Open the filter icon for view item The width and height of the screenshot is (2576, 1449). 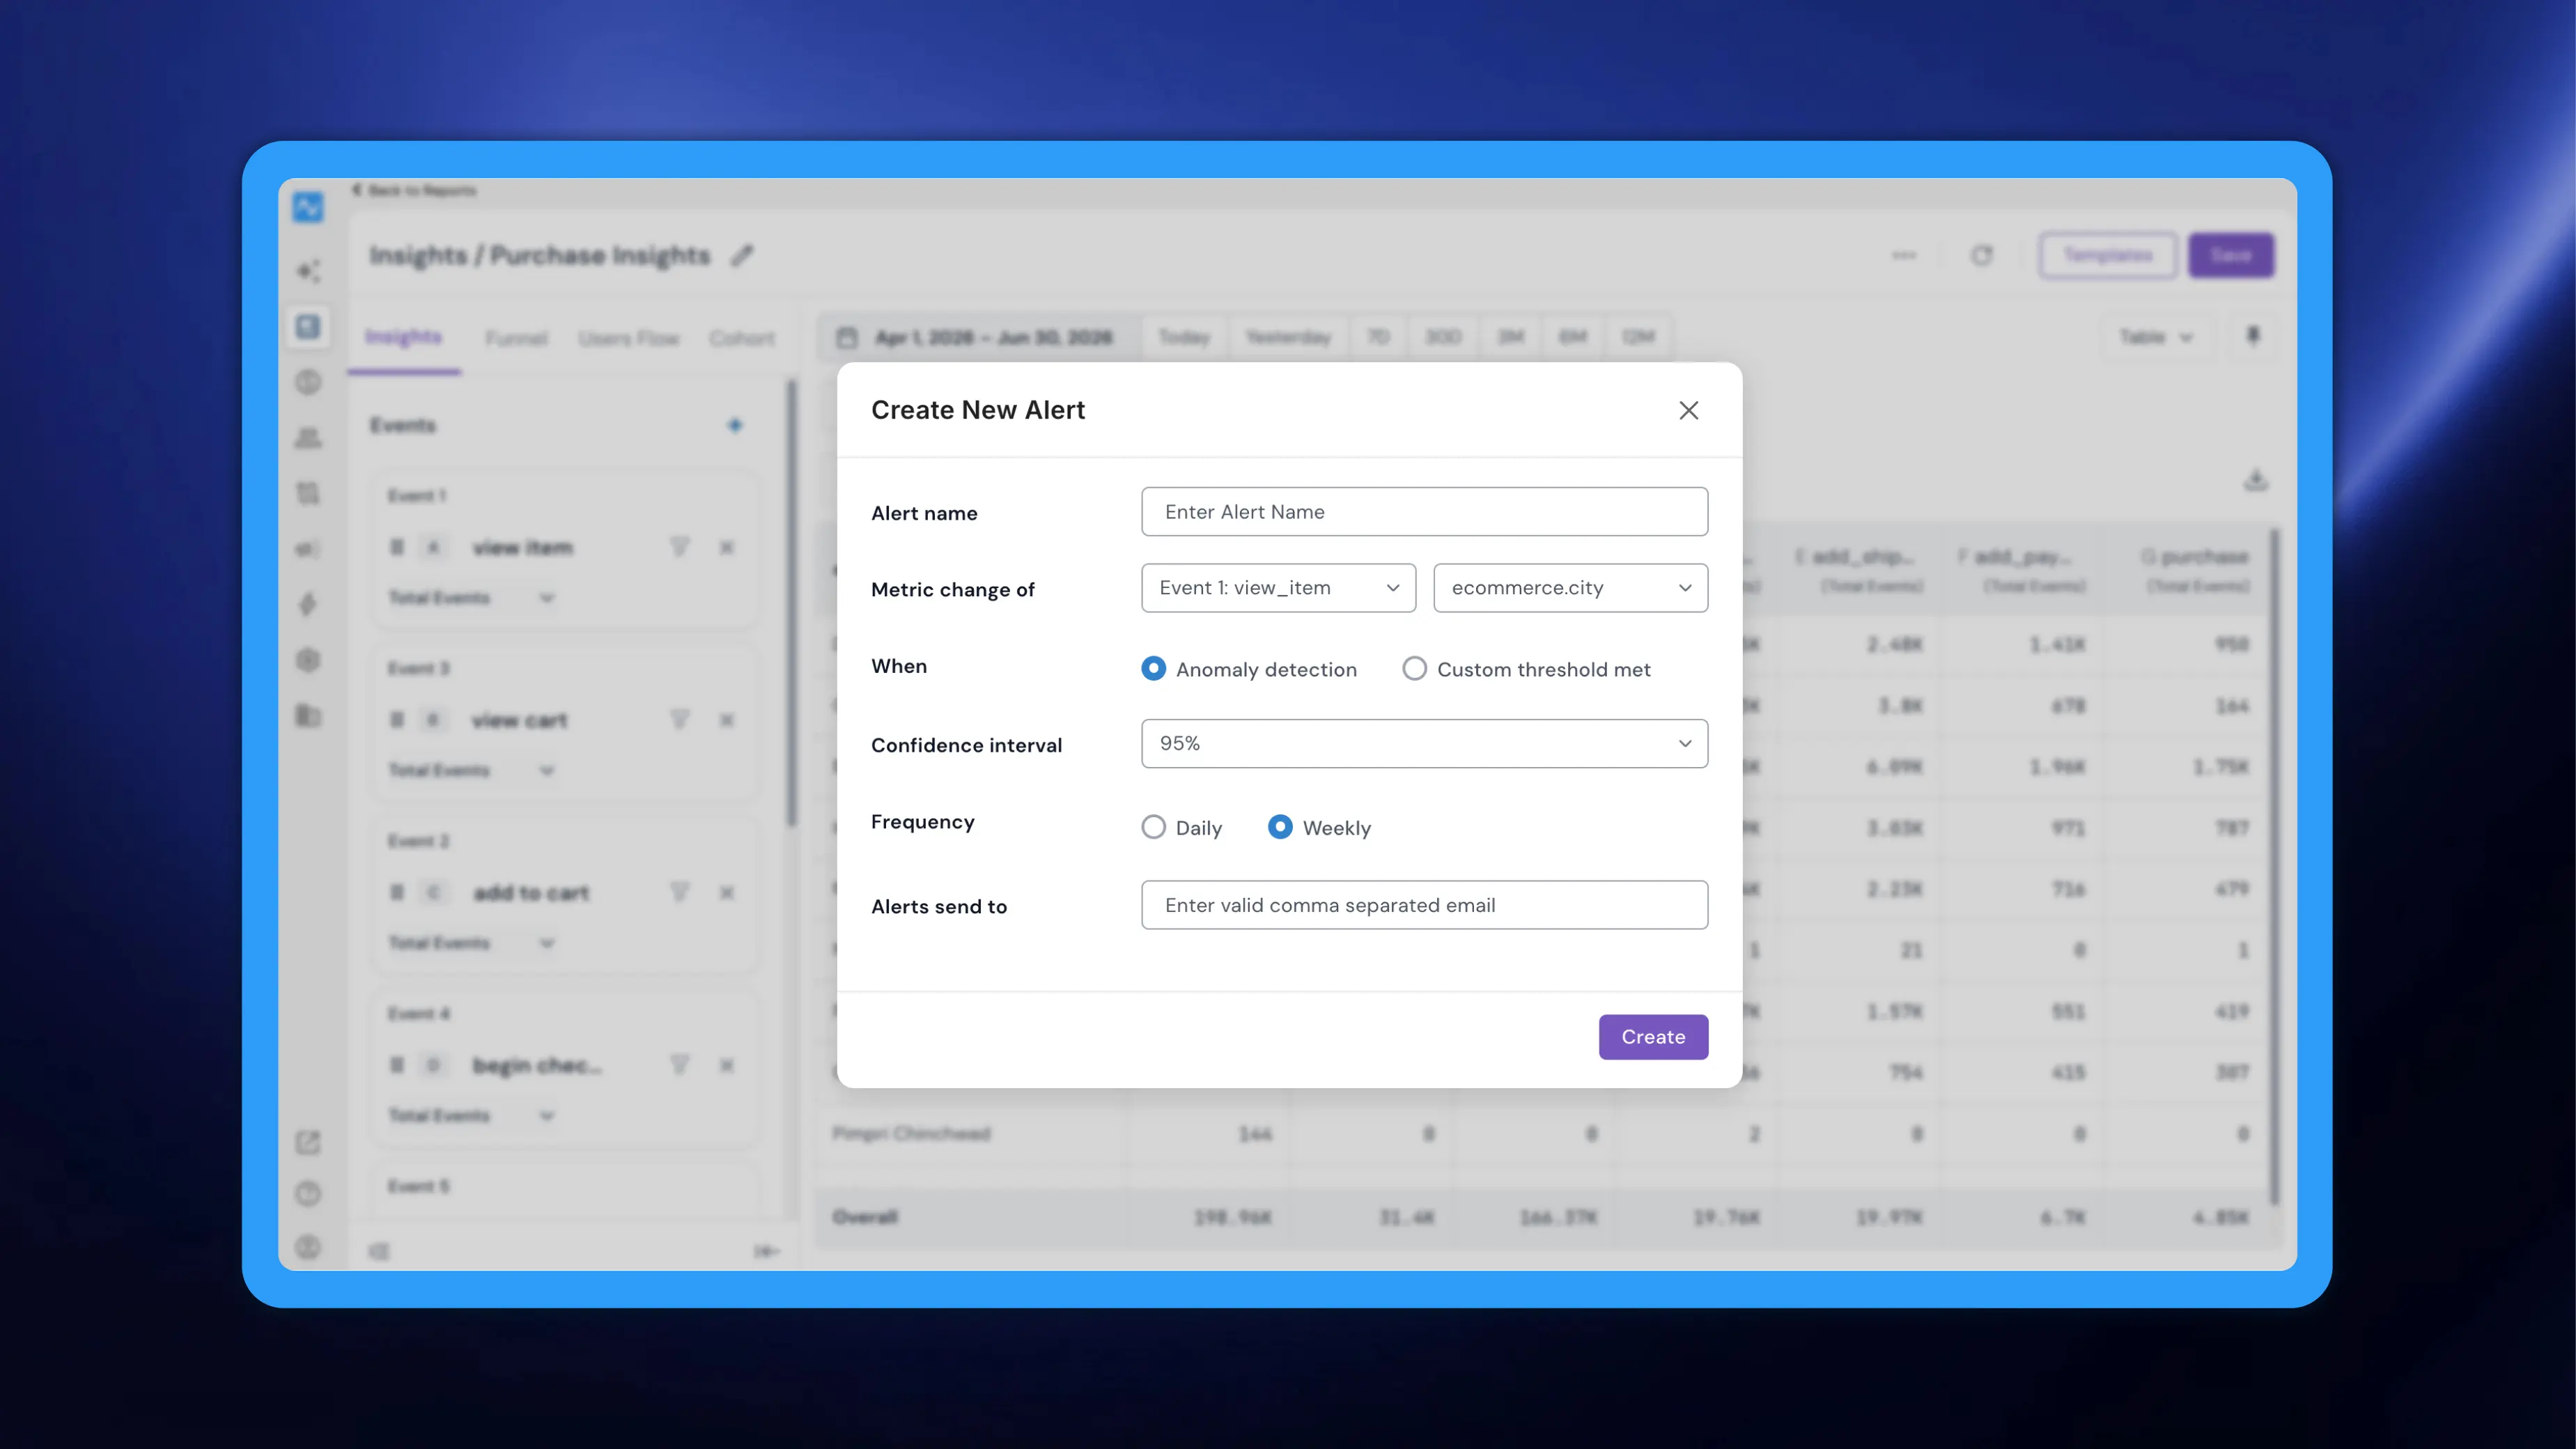(x=680, y=547)
